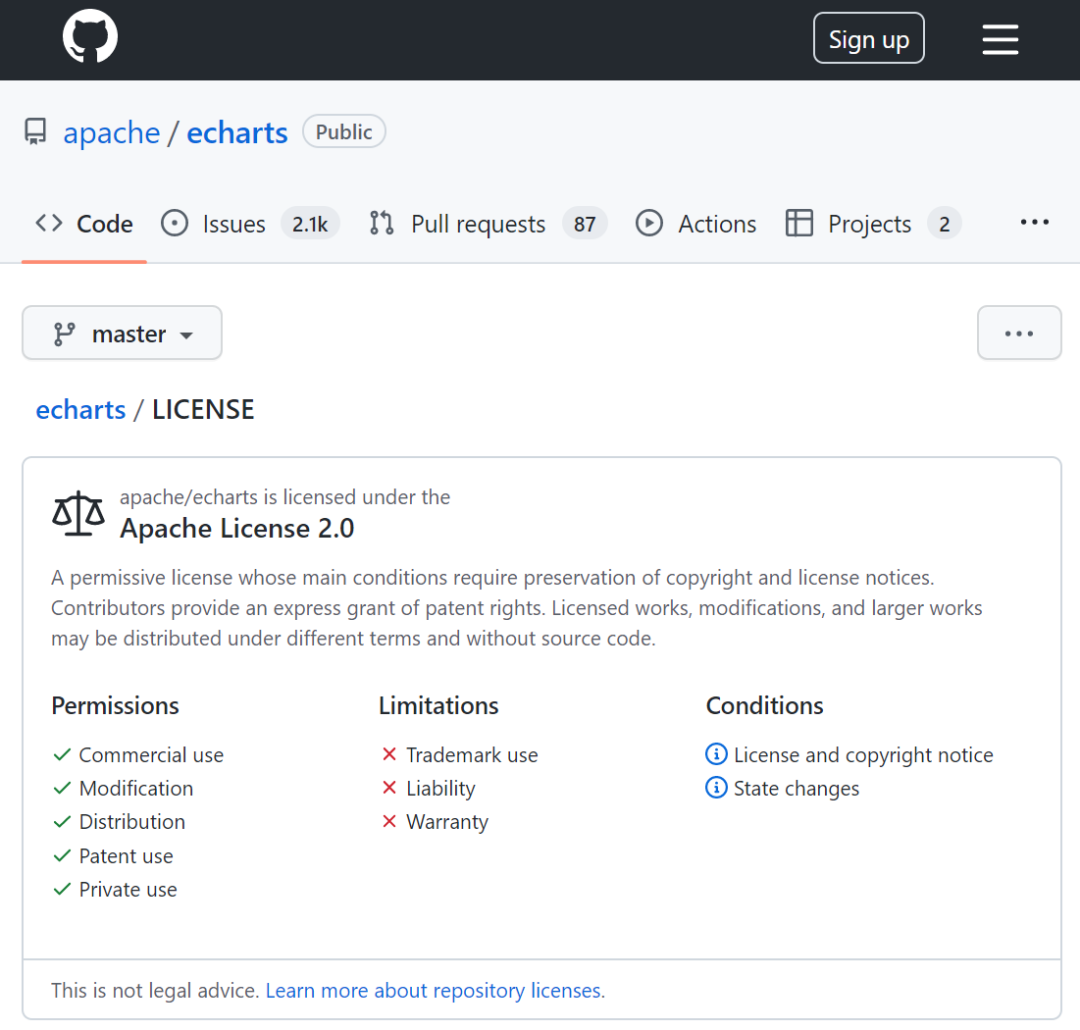Click the checkmark beside Distribution
Image resolution: width=1080 pixels, height=1030 pixels.
click(62, 821)
